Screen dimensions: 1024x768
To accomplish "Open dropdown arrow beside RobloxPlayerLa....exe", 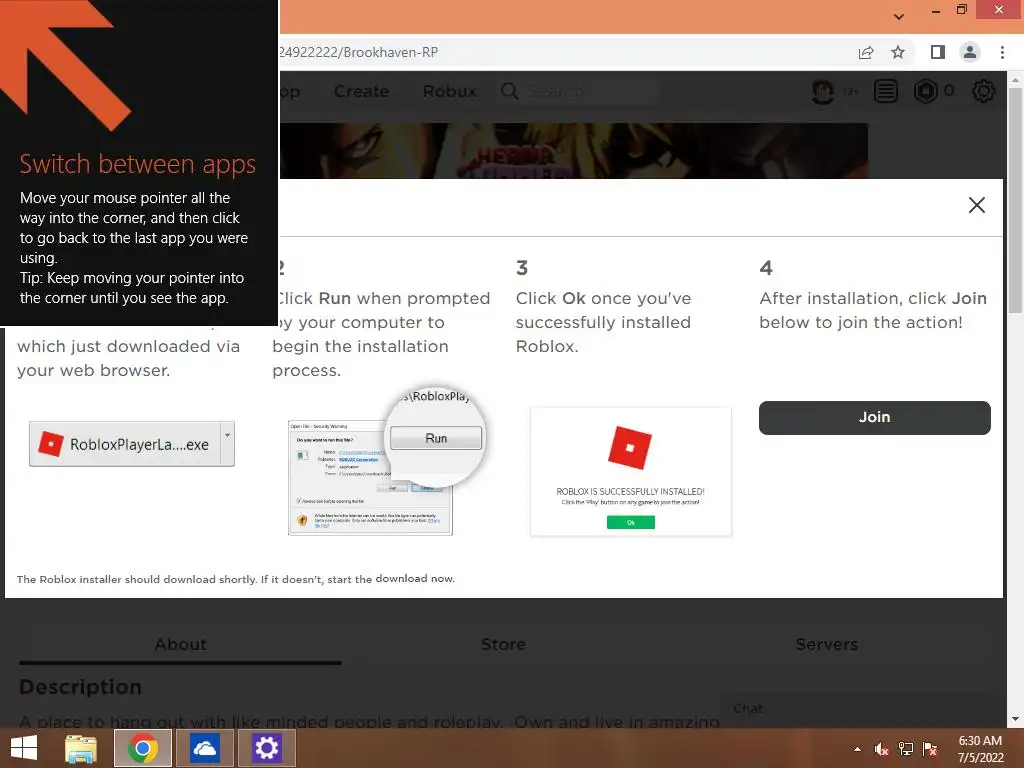I will tap(227, 444).
